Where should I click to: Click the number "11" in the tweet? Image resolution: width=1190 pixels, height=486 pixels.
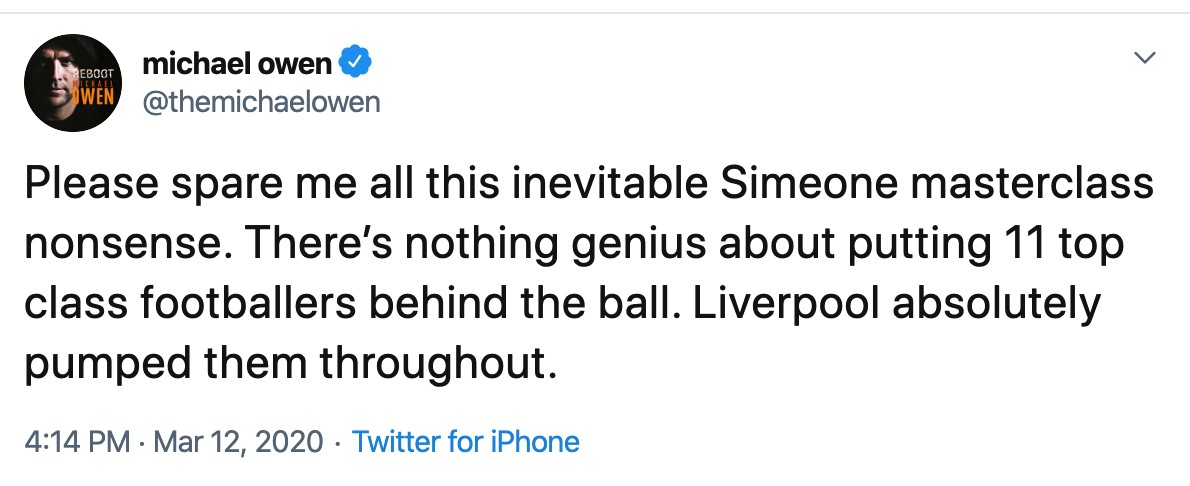tap(1018, 244)
